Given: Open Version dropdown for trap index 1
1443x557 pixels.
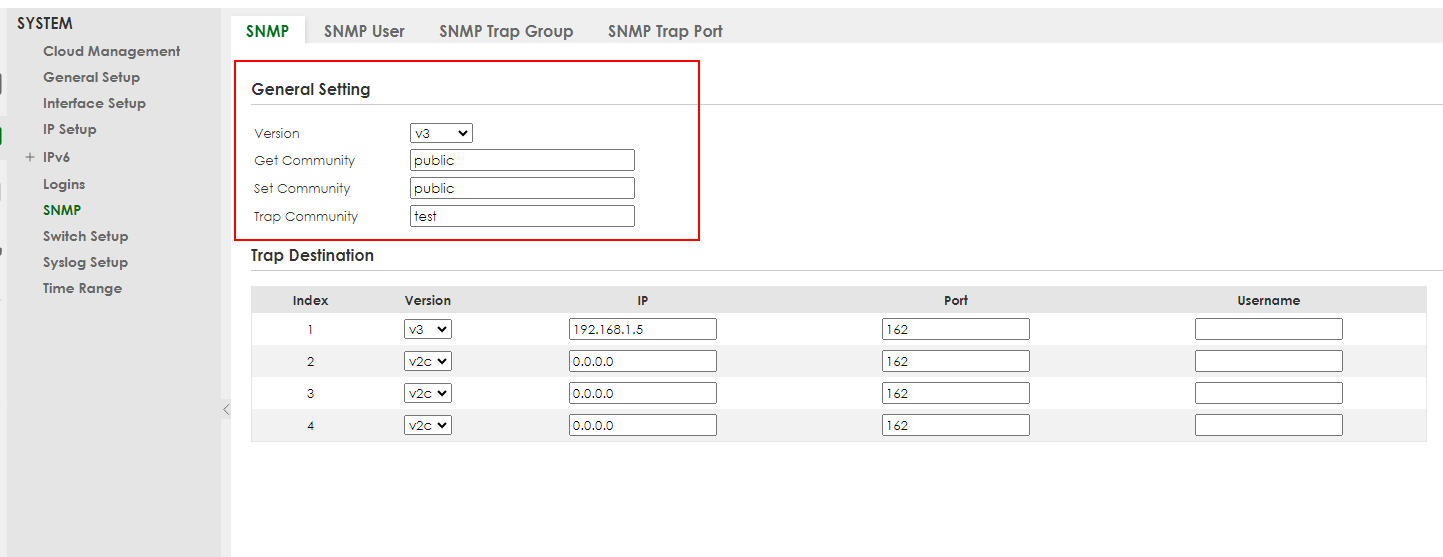Looking at the screenshot, I should point(428,329).
